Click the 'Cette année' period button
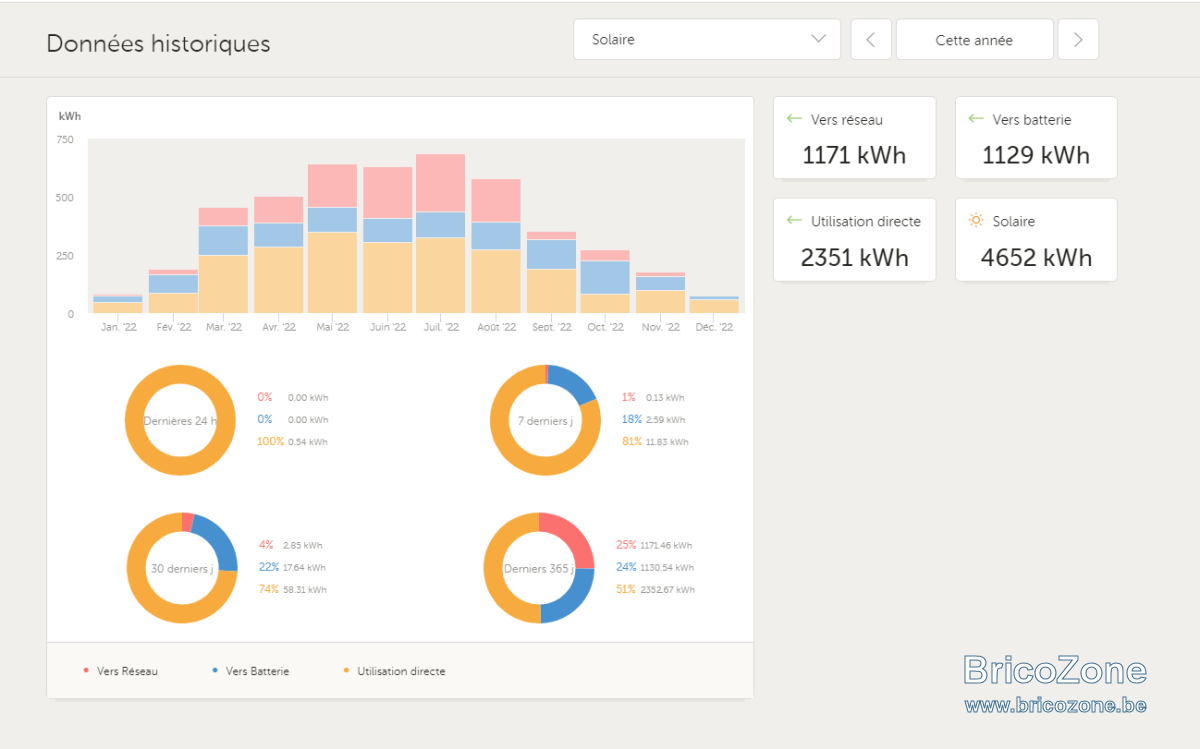The width and height of the screenshot is (1200, 749). [x=974, y=40]
